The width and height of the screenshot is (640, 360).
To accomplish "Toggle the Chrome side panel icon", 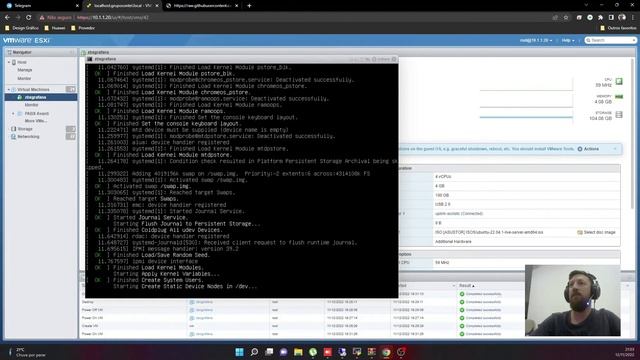I will coord(611,18).
